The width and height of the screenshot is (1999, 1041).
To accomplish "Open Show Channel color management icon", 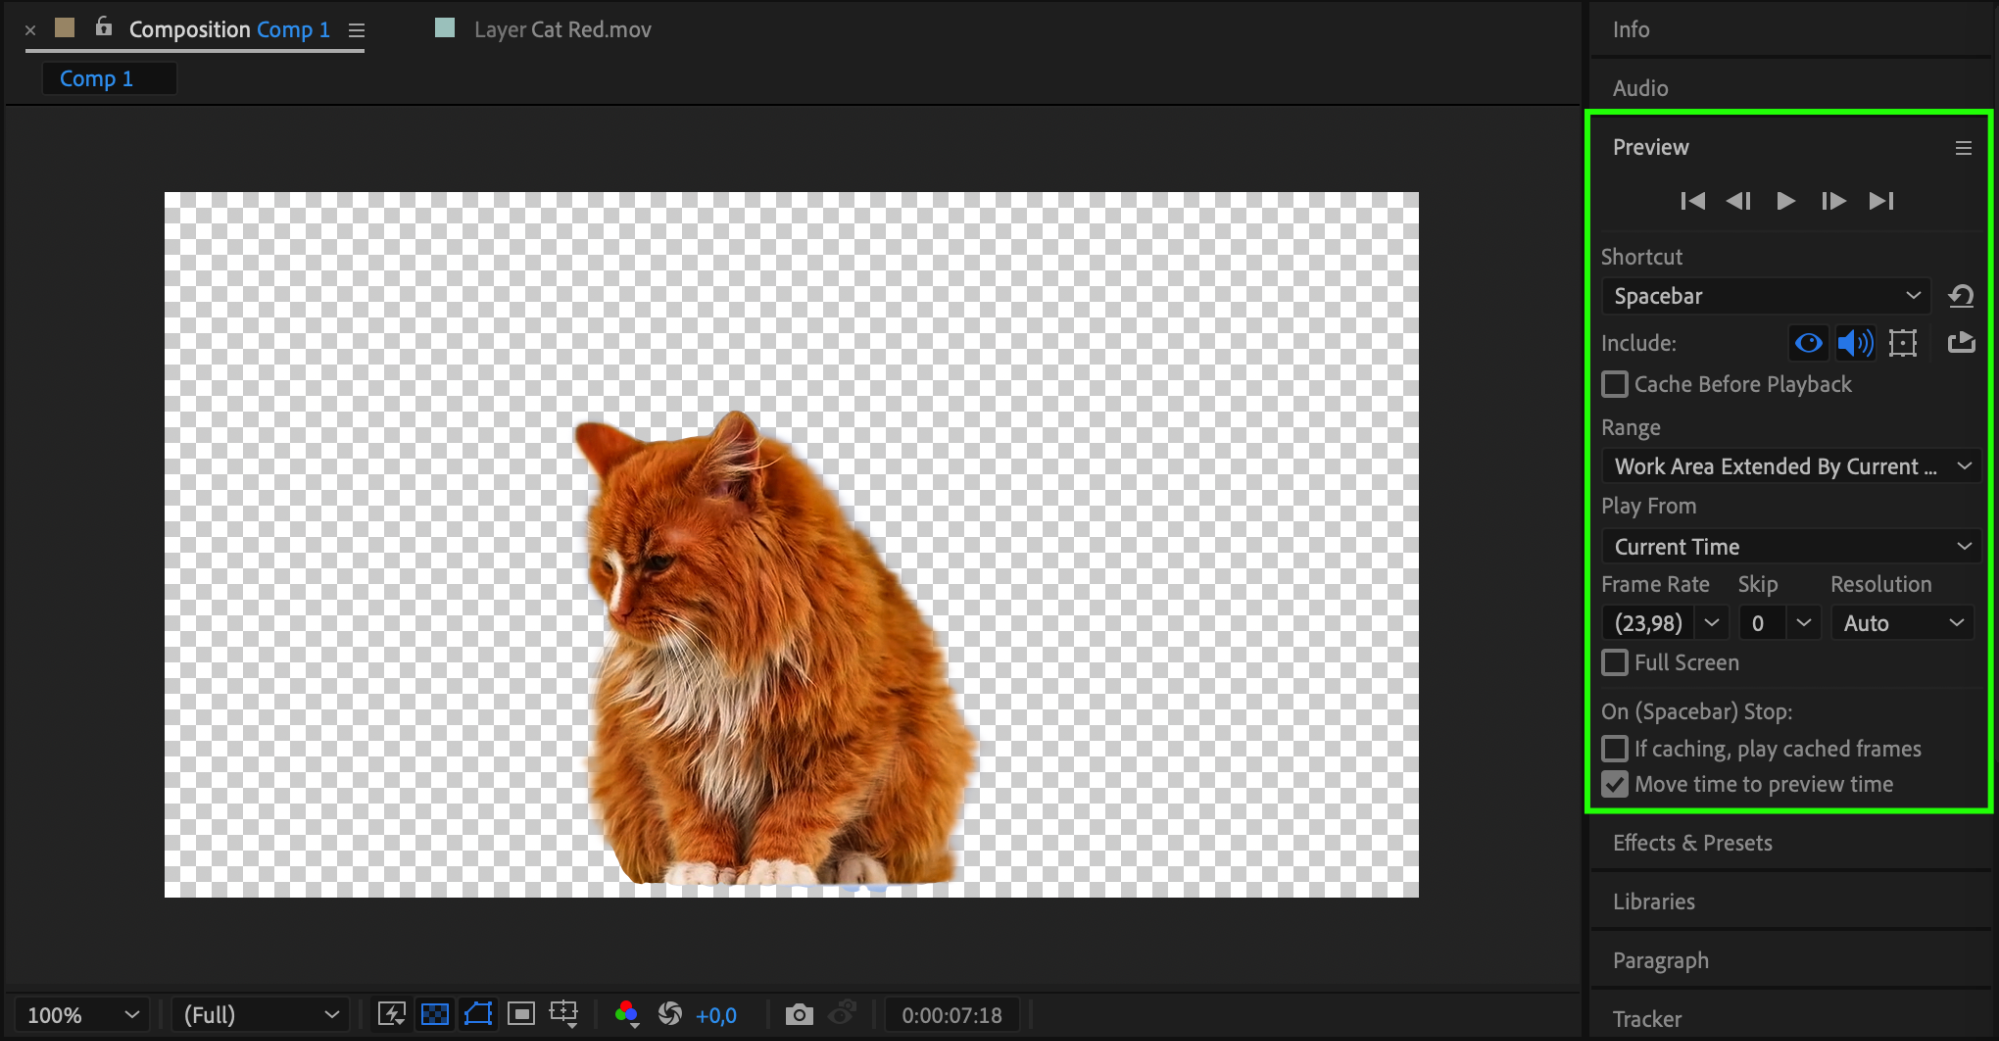I will point(626,1014).
